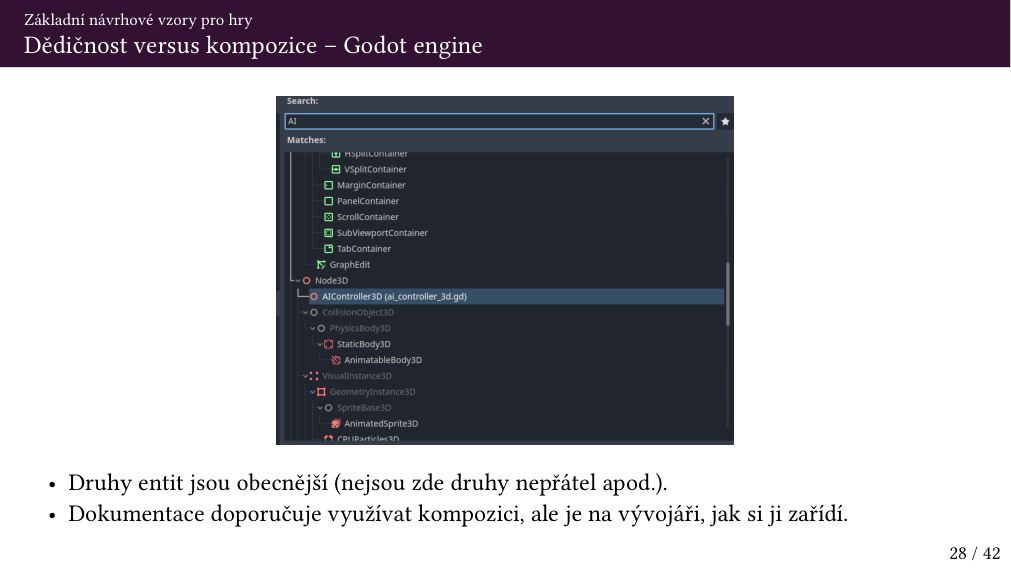Collapse the VisualInstance3D branch arrow
The image size is (1011, 569).
305,376
